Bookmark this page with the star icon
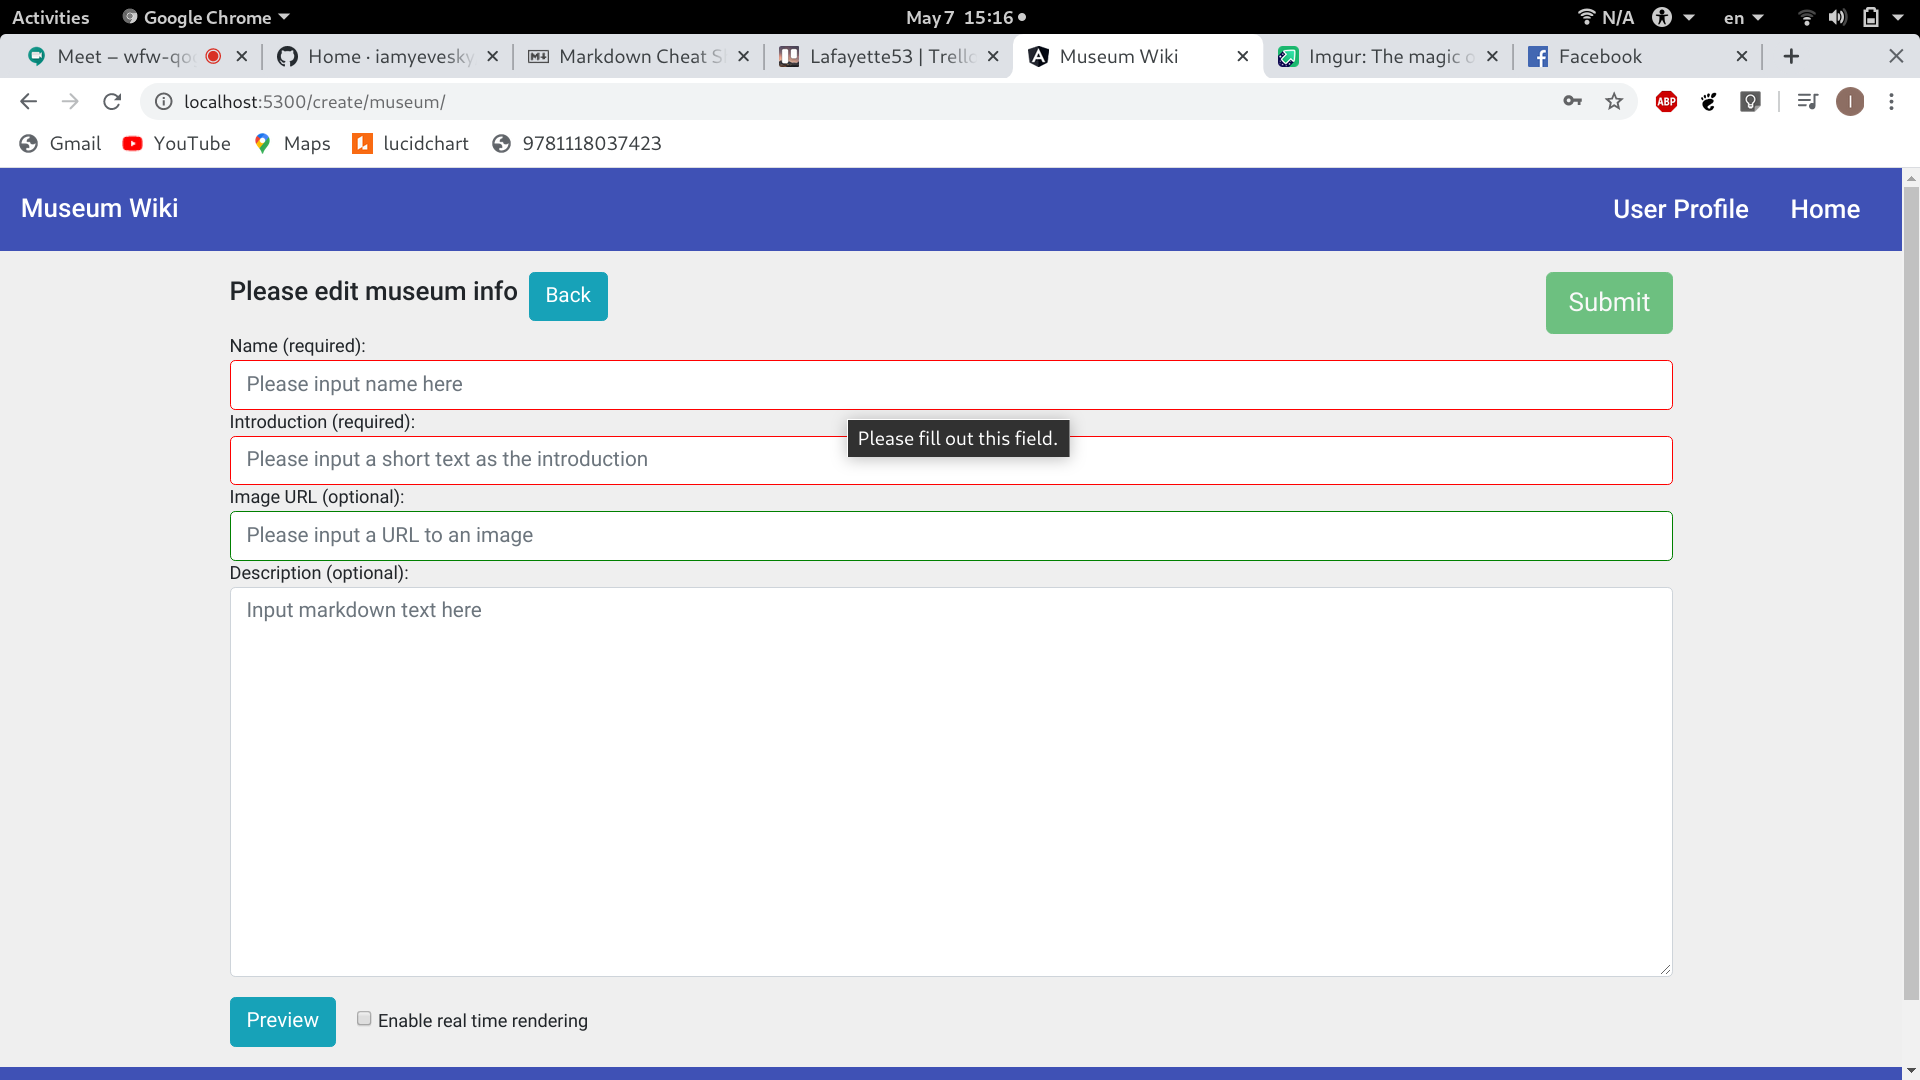Screen dimensions: 1920x1080 [1614, 101]
